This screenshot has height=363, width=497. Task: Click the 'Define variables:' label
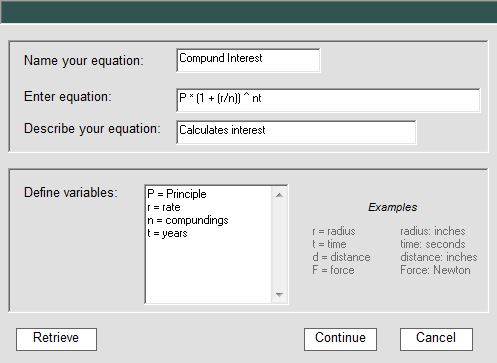pos(71,193)
